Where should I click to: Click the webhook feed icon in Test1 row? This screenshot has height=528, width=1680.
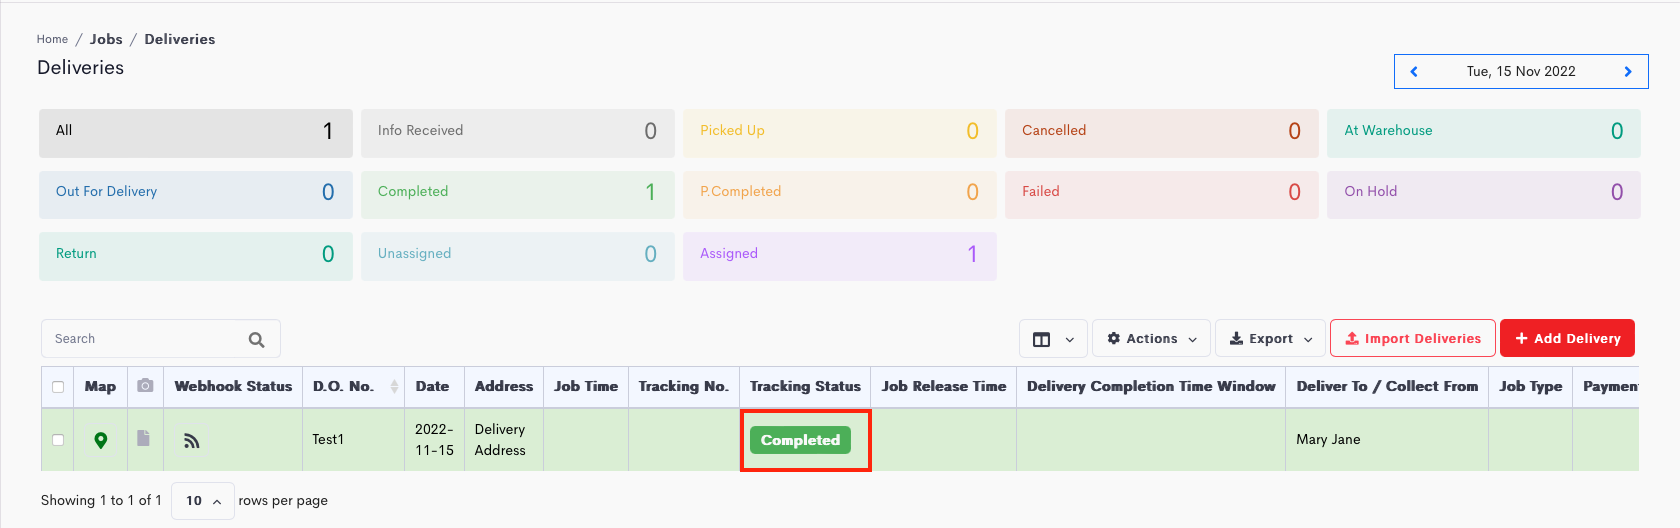coord(192,440)
